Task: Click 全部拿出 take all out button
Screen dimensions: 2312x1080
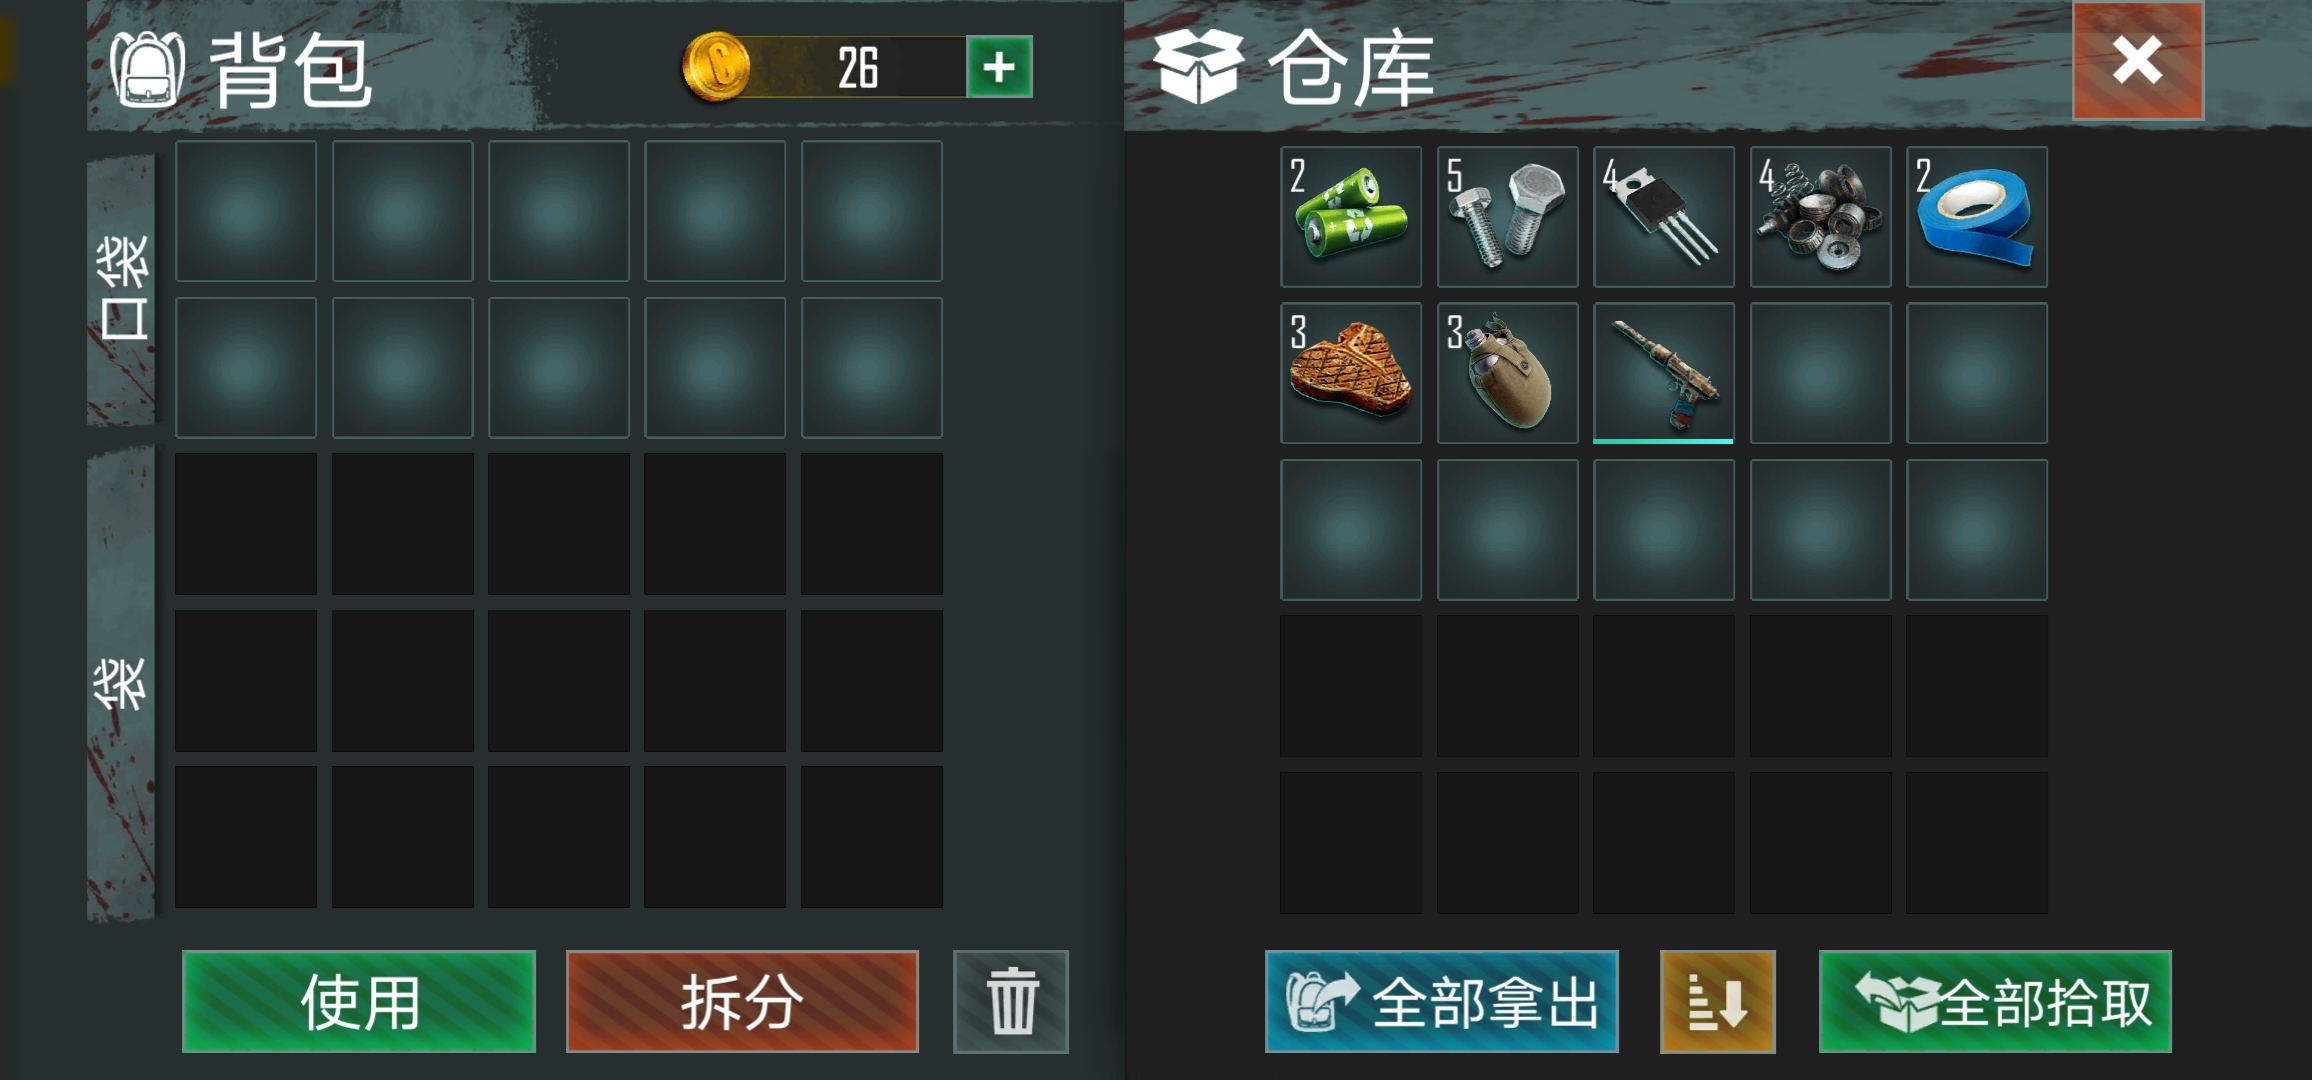Action: pyautogui.click(x=1441, y=1001)
